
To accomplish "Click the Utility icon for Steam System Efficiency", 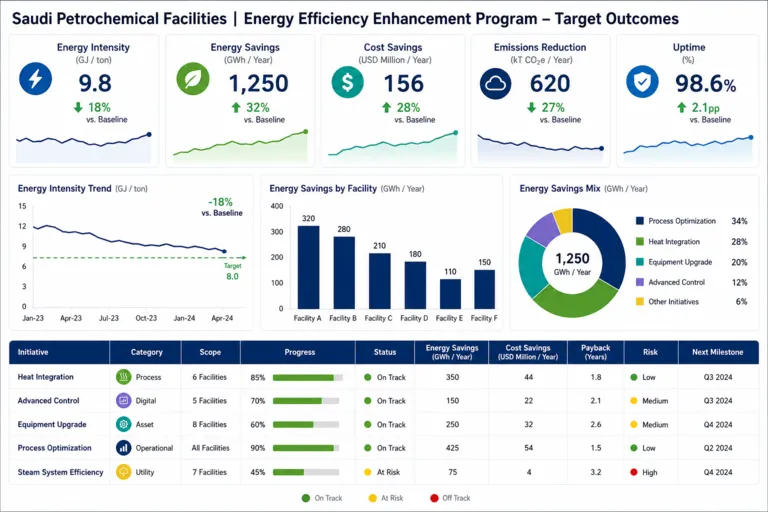I will (123, 472).
